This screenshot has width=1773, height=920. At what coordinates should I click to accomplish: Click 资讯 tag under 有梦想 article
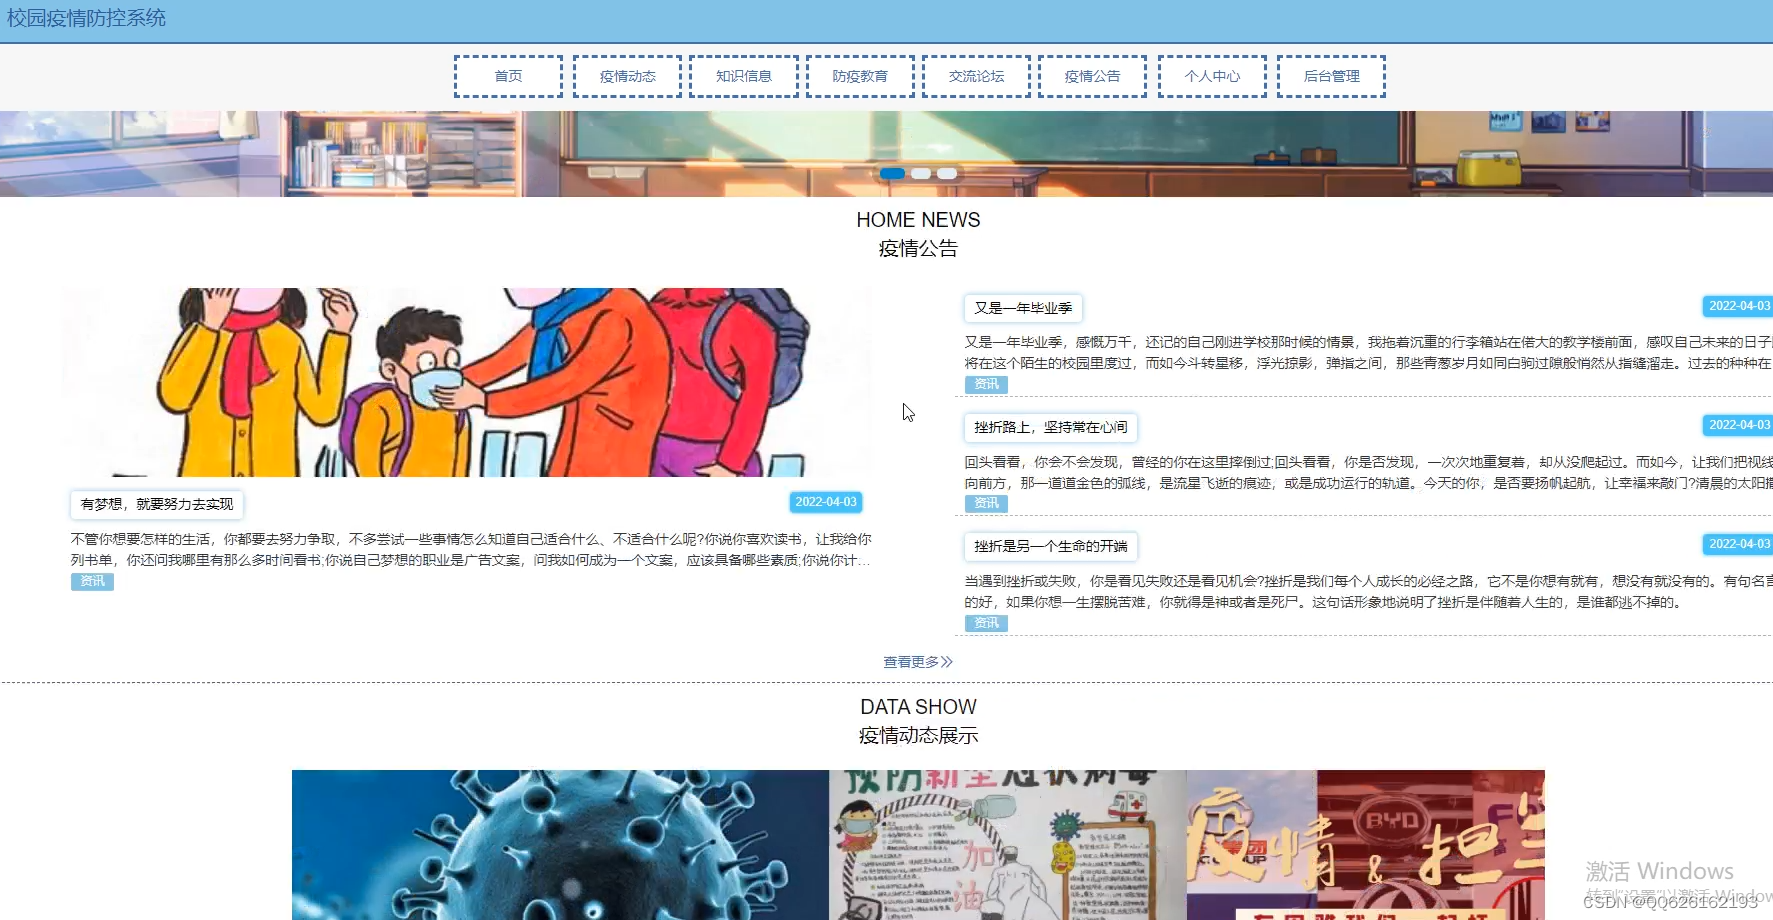92,581
